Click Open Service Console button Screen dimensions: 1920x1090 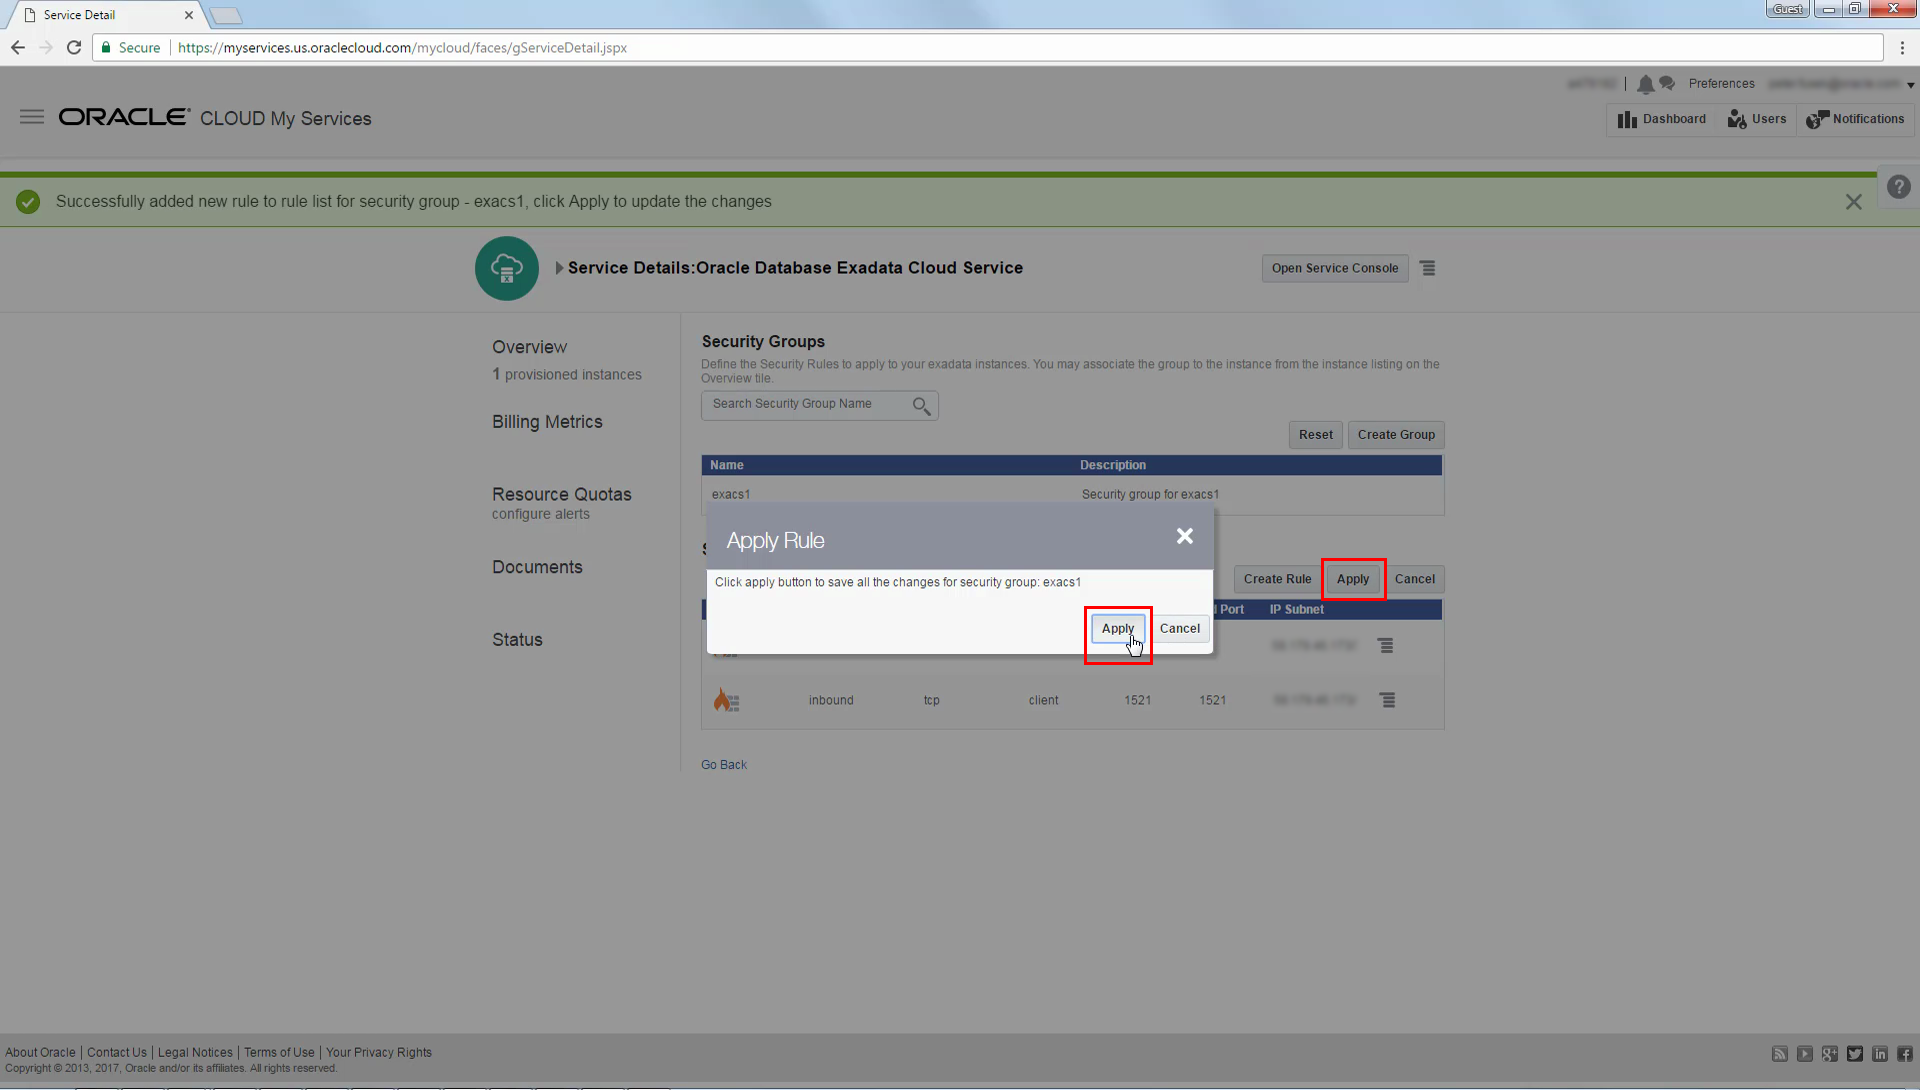[1335, 268]
